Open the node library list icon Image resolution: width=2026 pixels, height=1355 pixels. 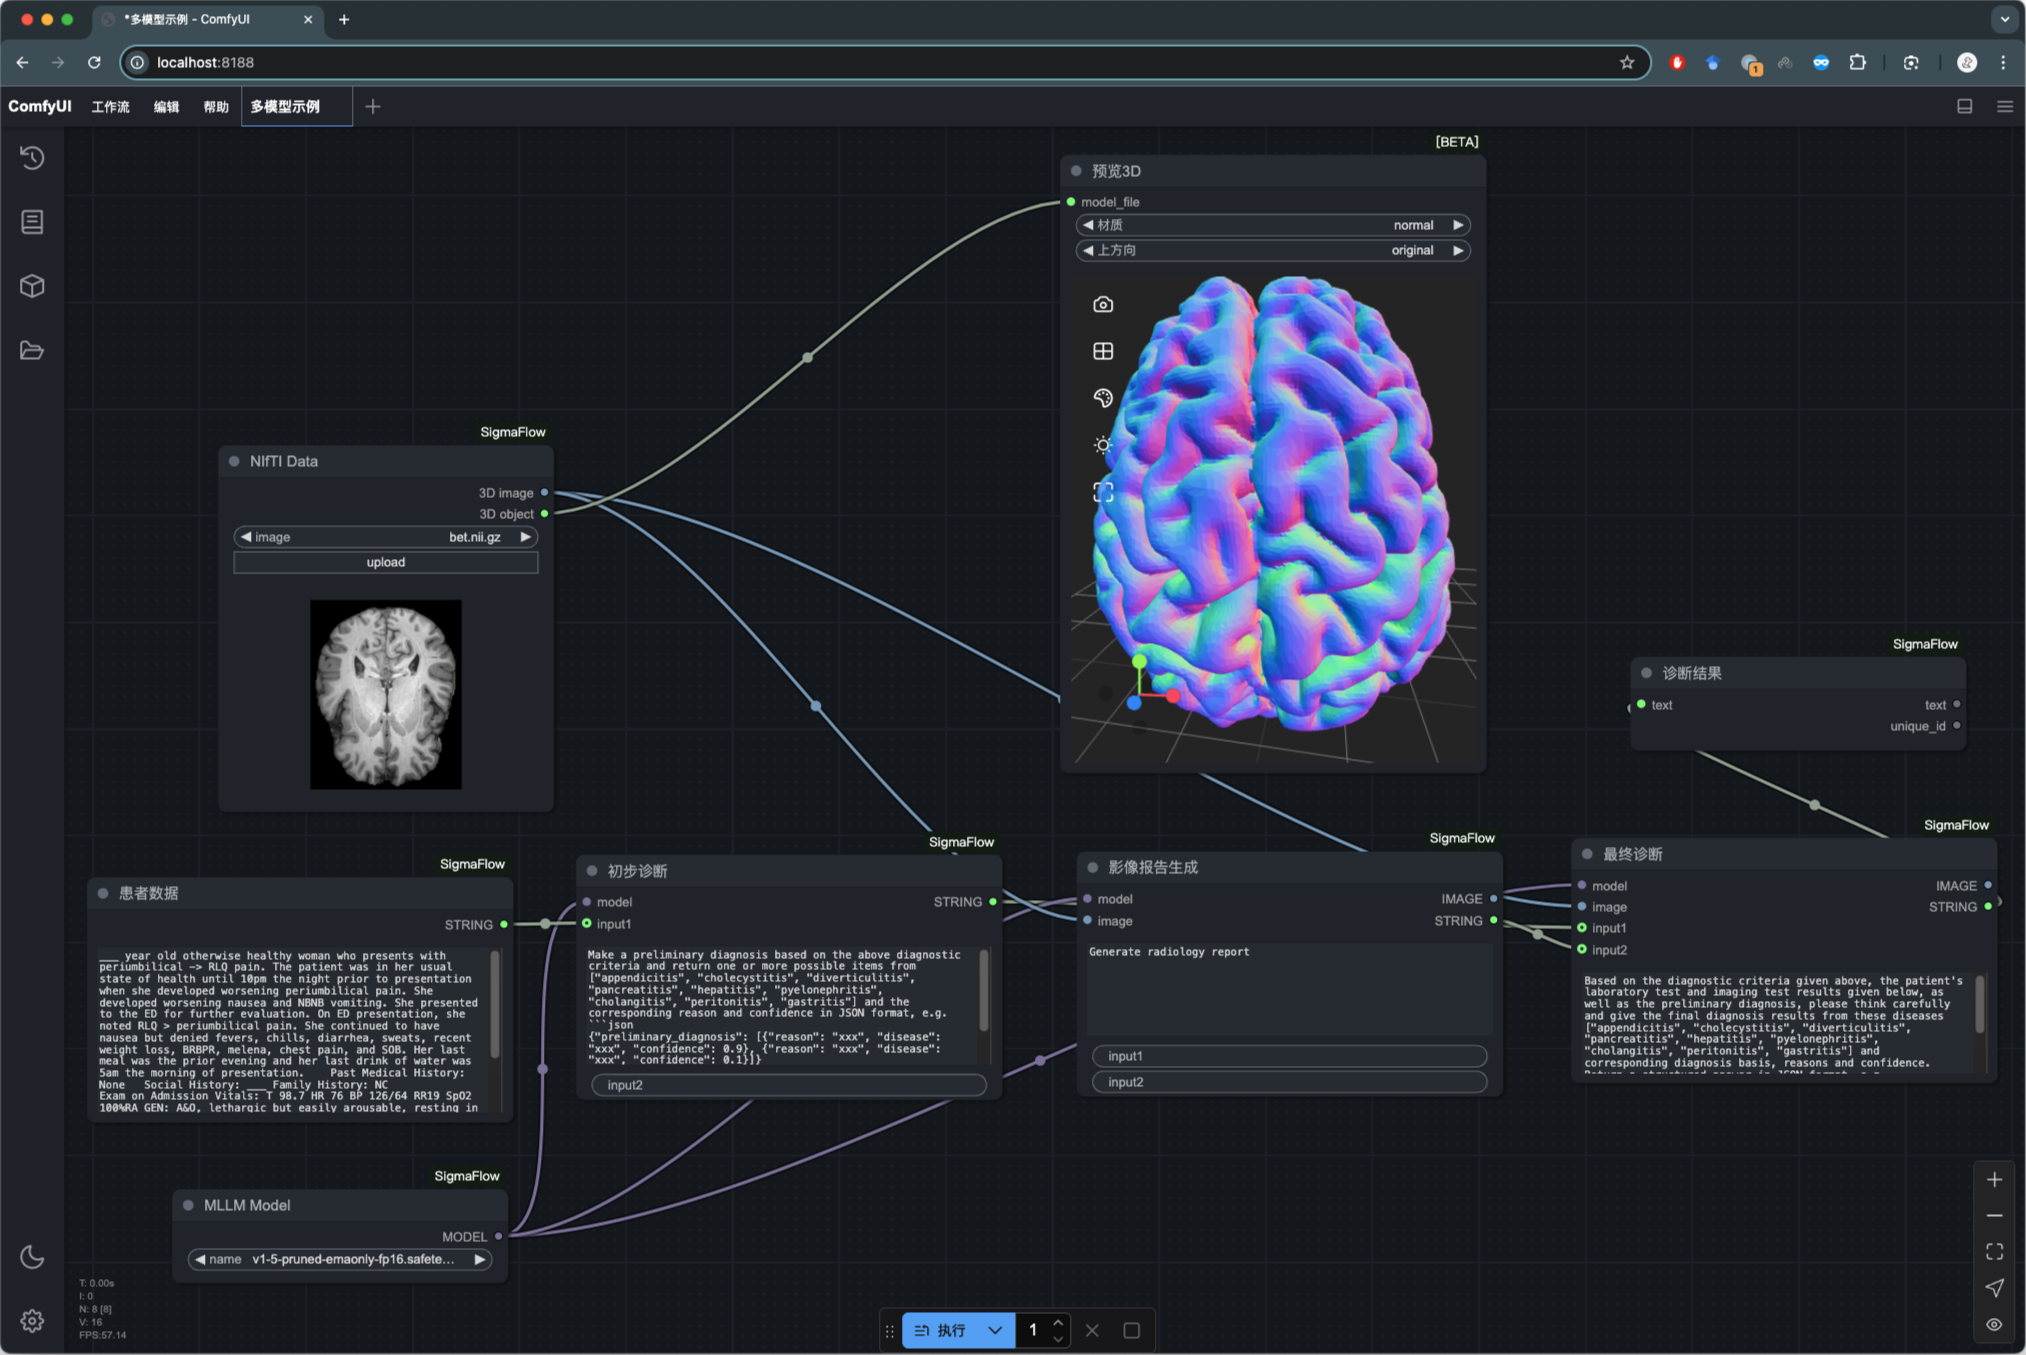pos(32,222)
